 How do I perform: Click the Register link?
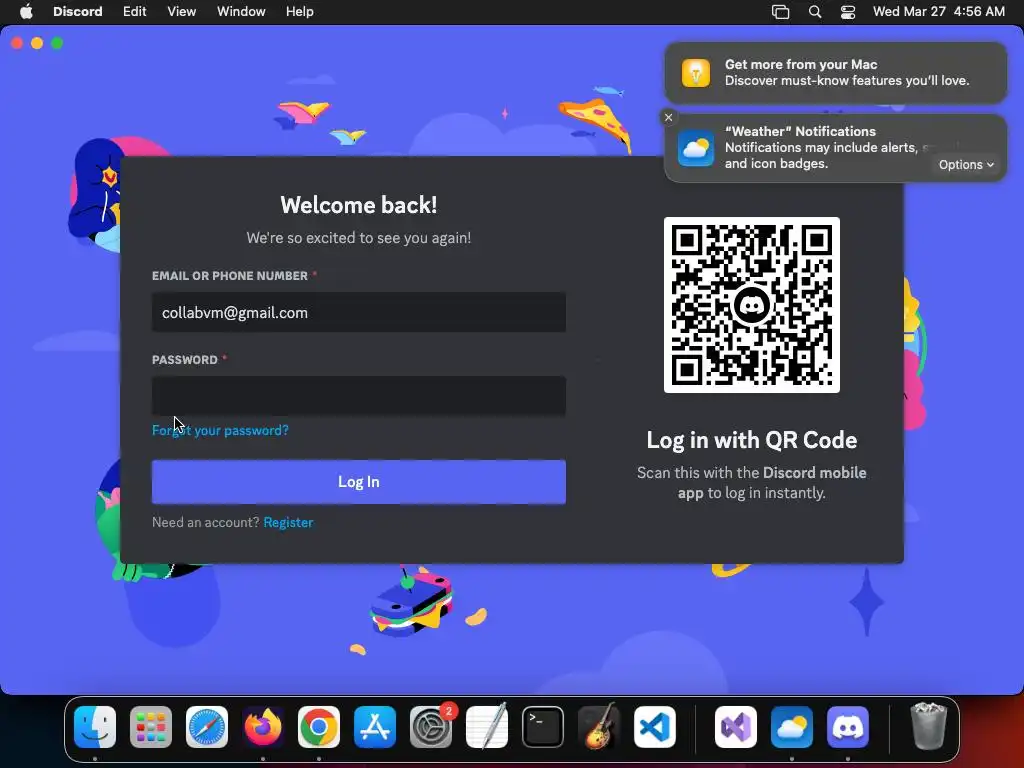coord(288,522)
